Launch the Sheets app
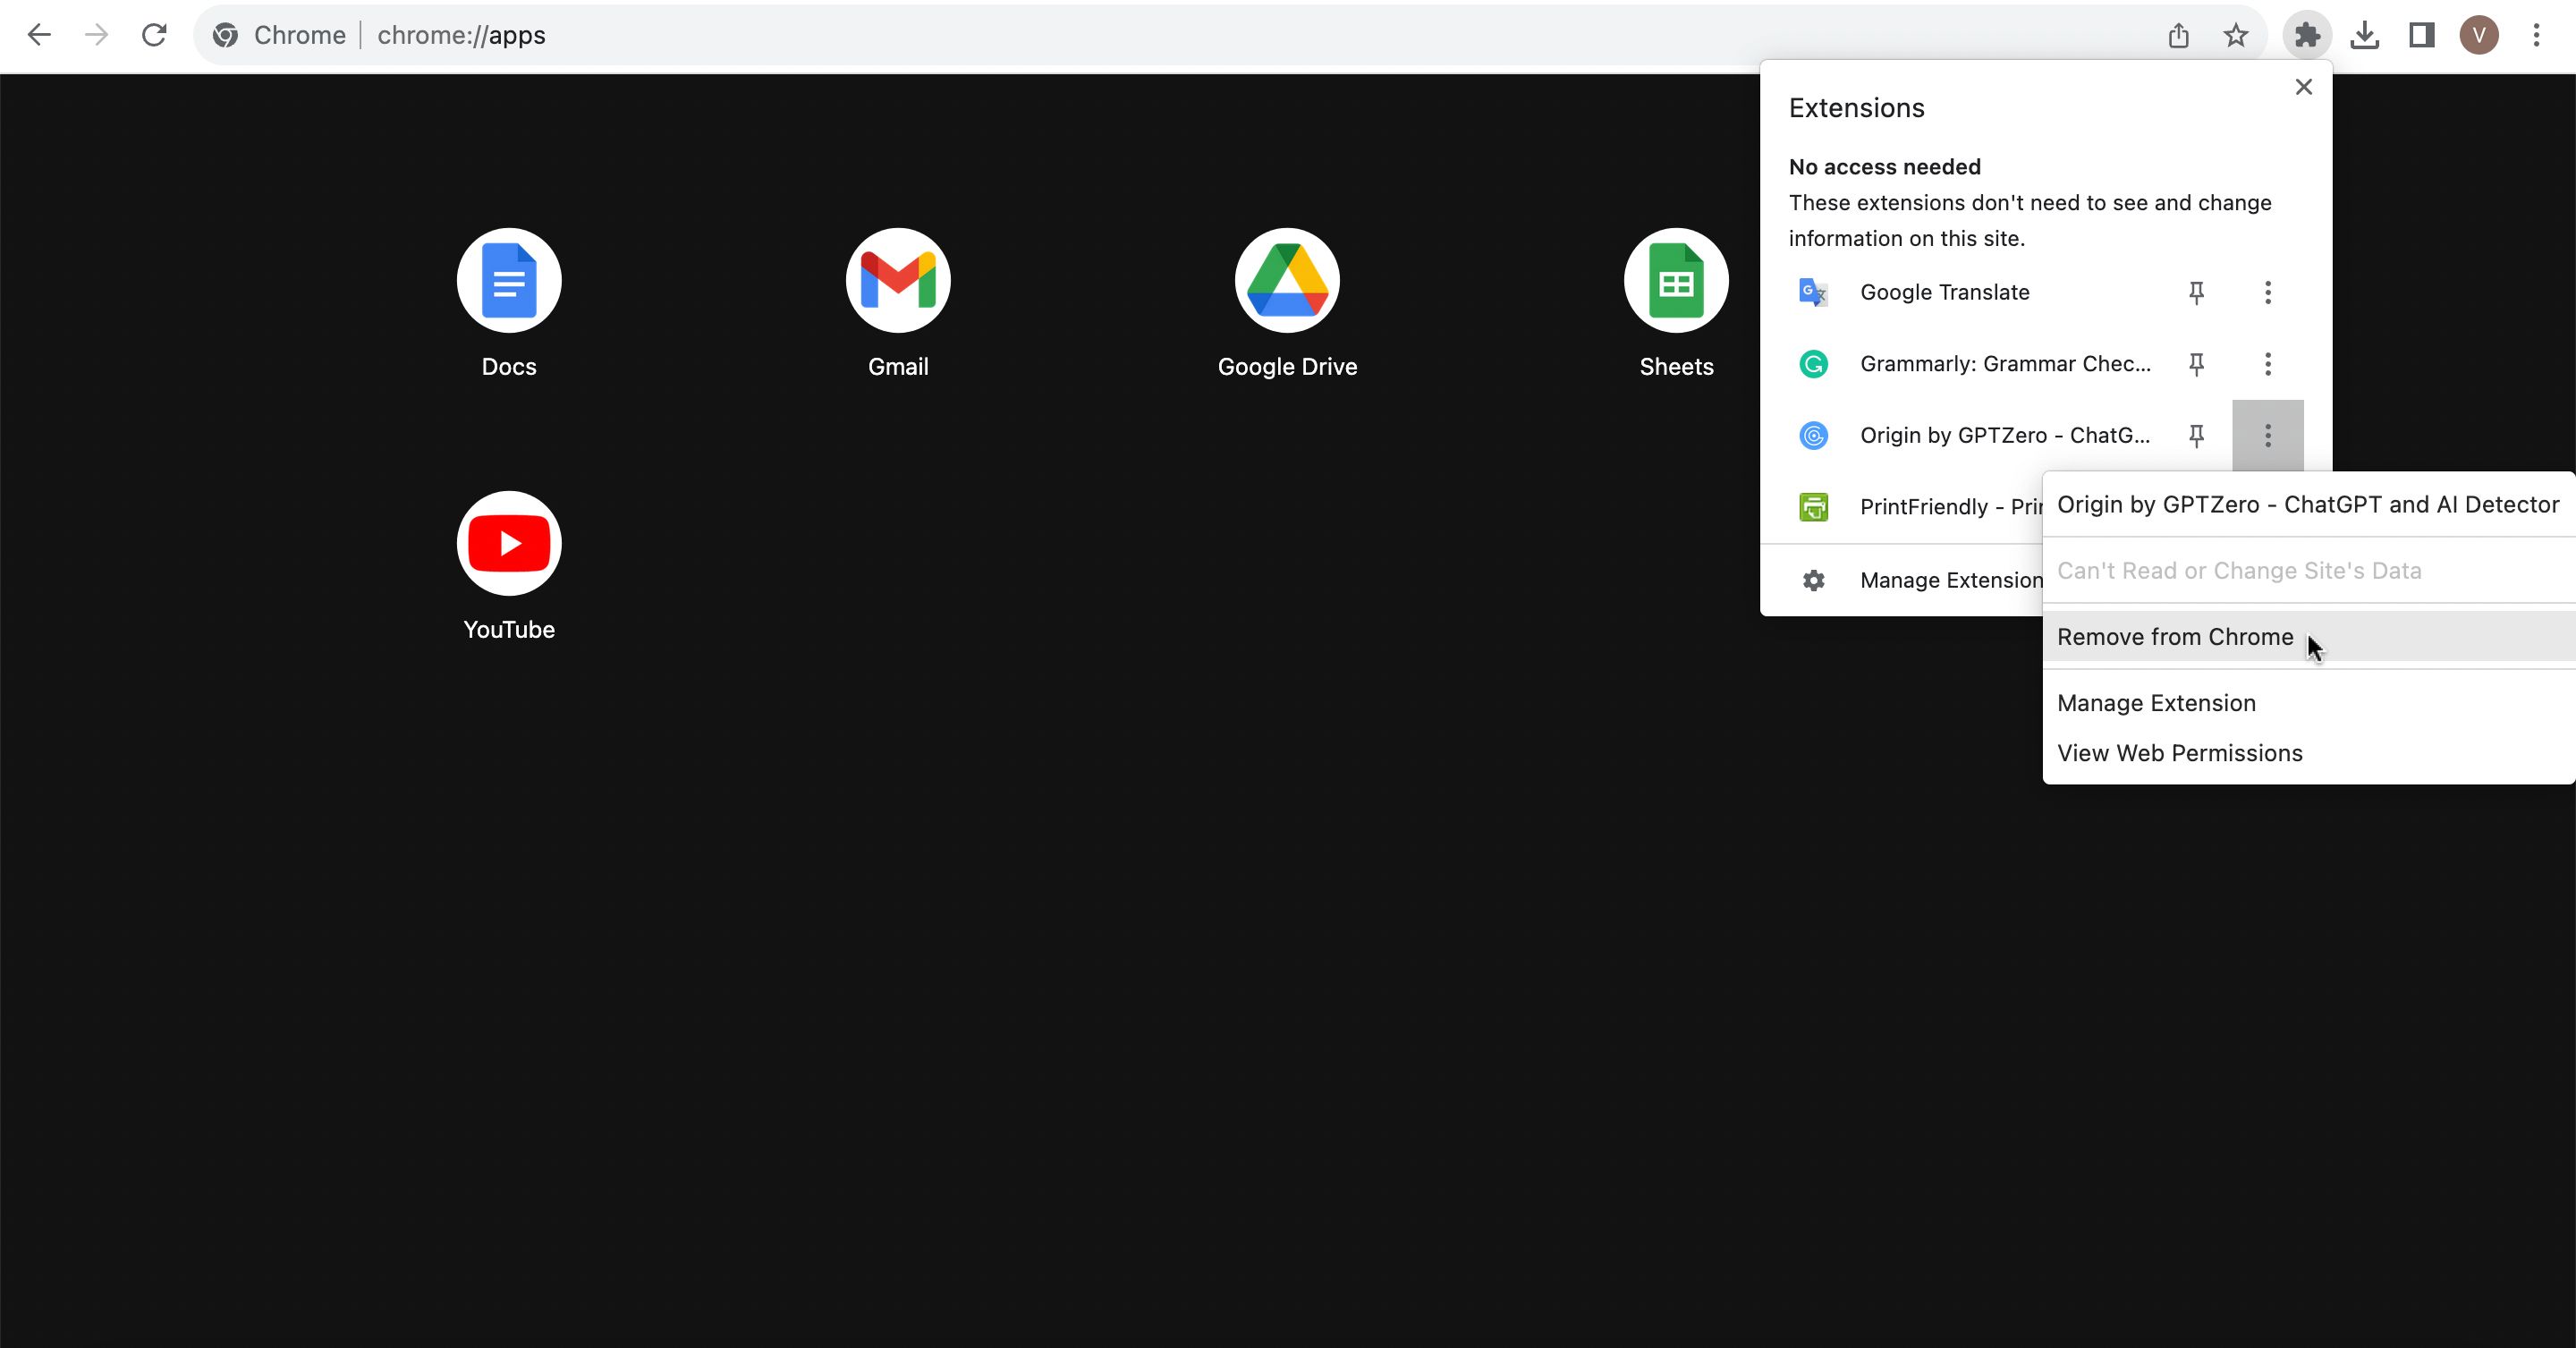Viewport: 2576px width, 1348px height. point(1675,281)
